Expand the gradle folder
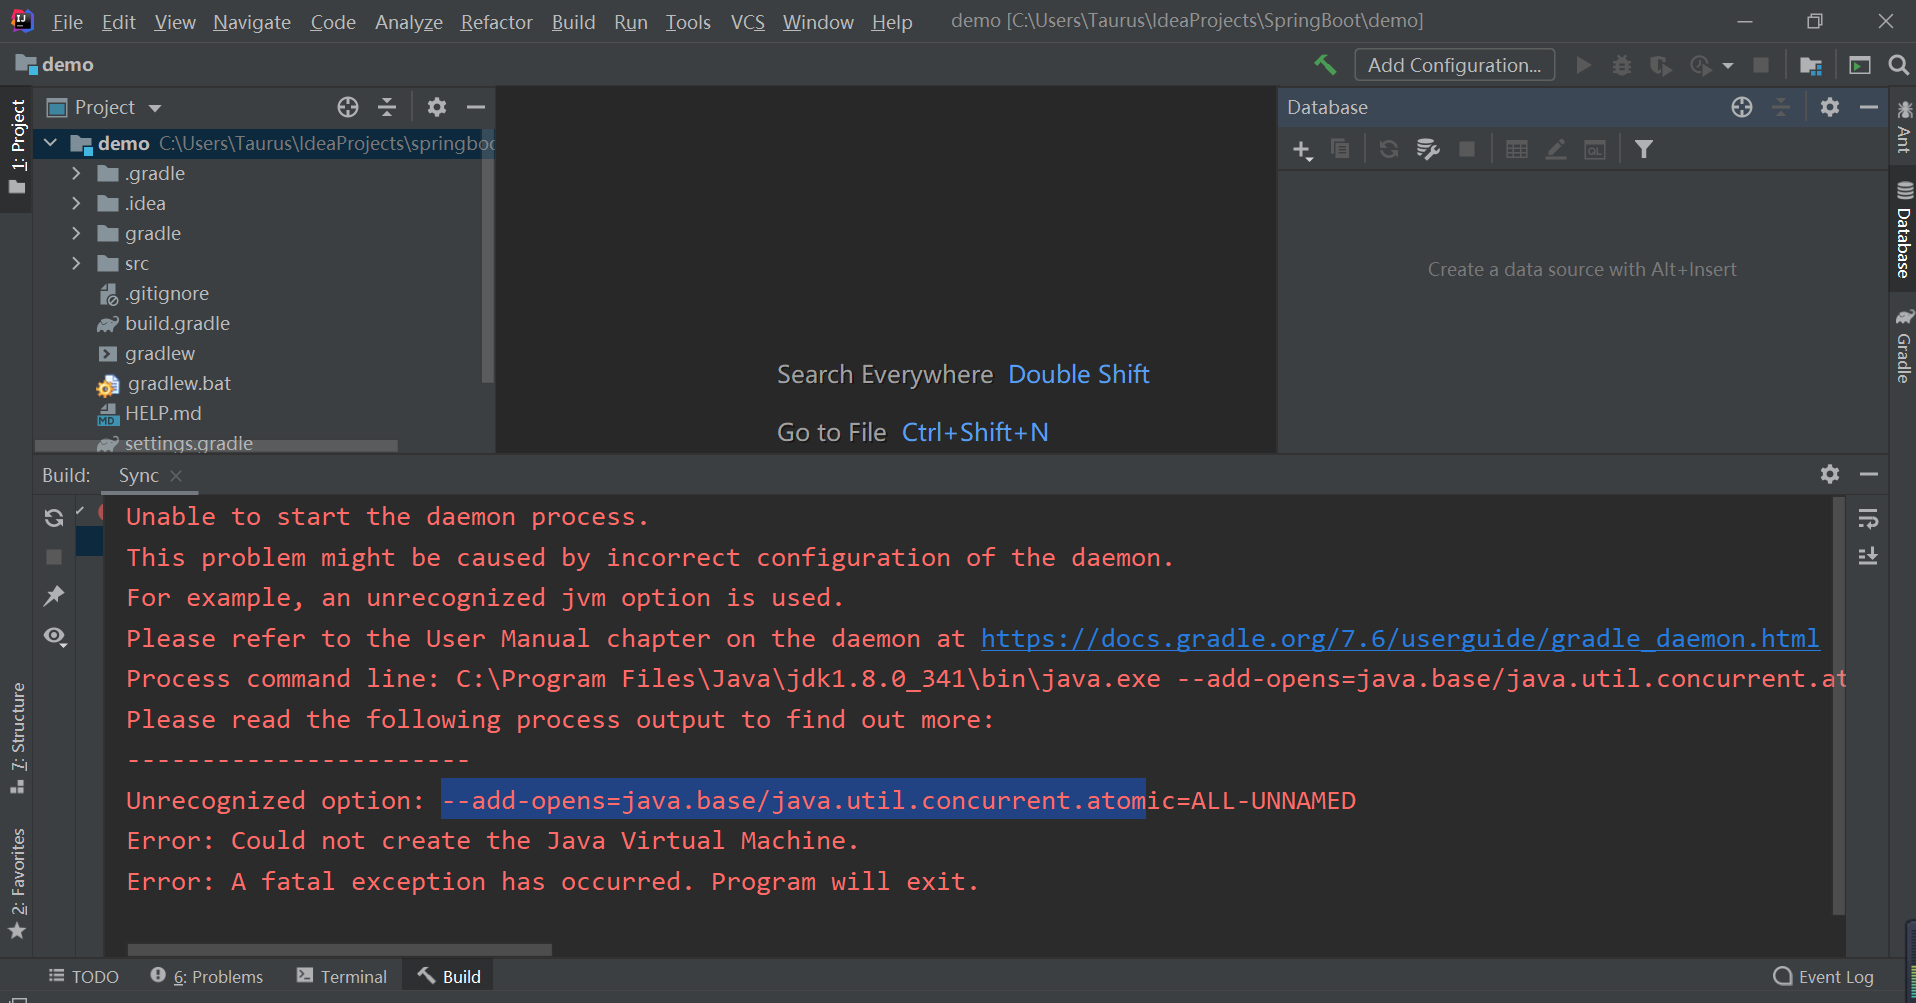Viewport: 1916px width, 1003px height. pyautogui.click(x=76, y=233)
